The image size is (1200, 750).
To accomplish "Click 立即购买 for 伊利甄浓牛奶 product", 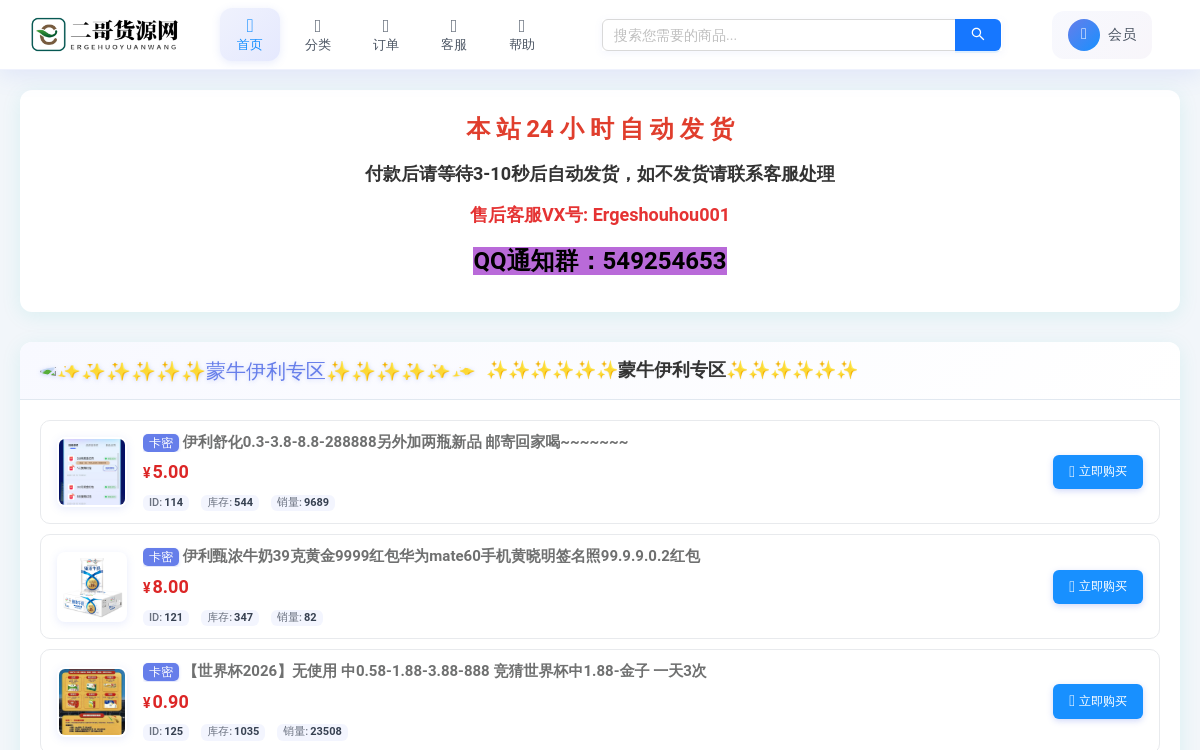I will click(x=1098, y=587).
